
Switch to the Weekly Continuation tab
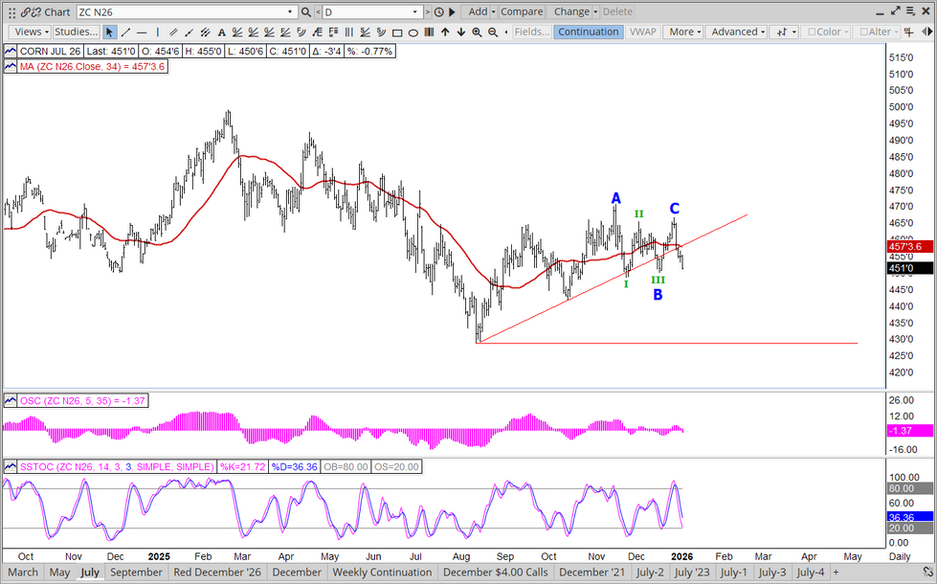point(382,572)
